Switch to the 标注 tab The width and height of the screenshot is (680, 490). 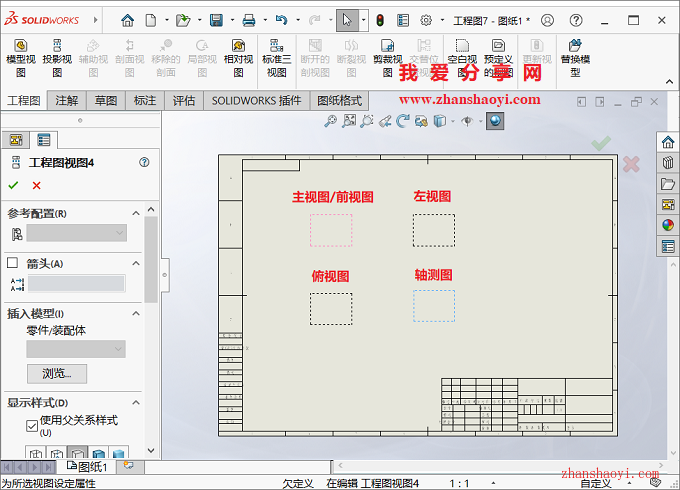pos(145,101)
